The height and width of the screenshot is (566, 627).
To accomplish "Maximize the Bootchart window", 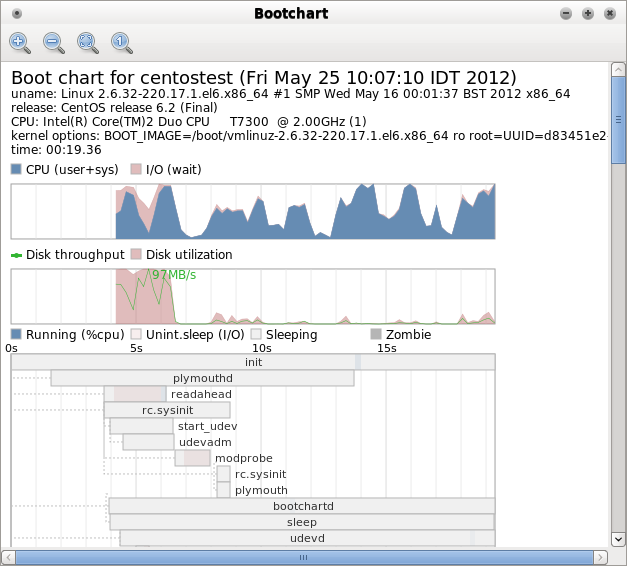I will 588,14.
